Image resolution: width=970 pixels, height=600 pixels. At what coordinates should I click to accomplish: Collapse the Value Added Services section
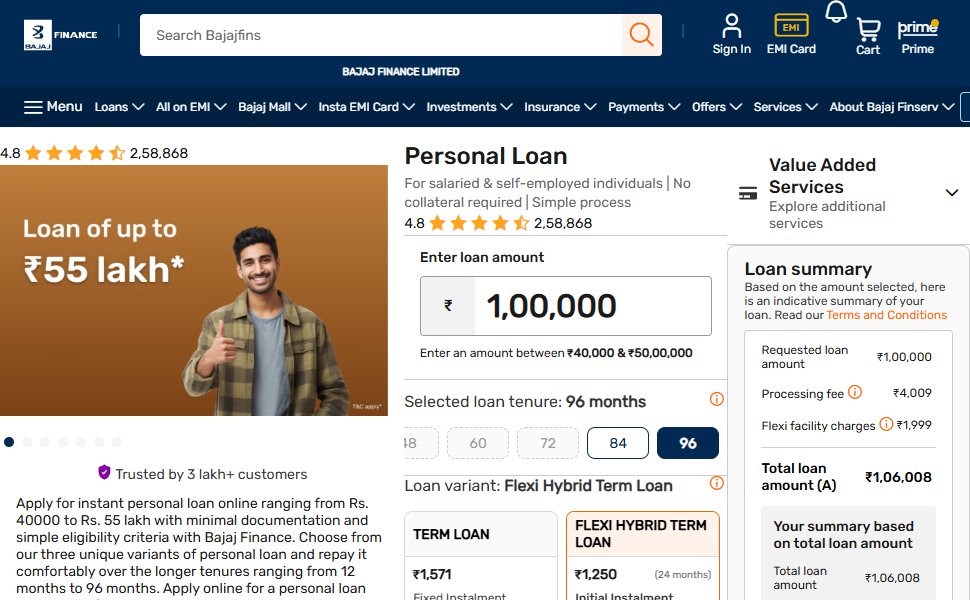[x=950, y=192]
